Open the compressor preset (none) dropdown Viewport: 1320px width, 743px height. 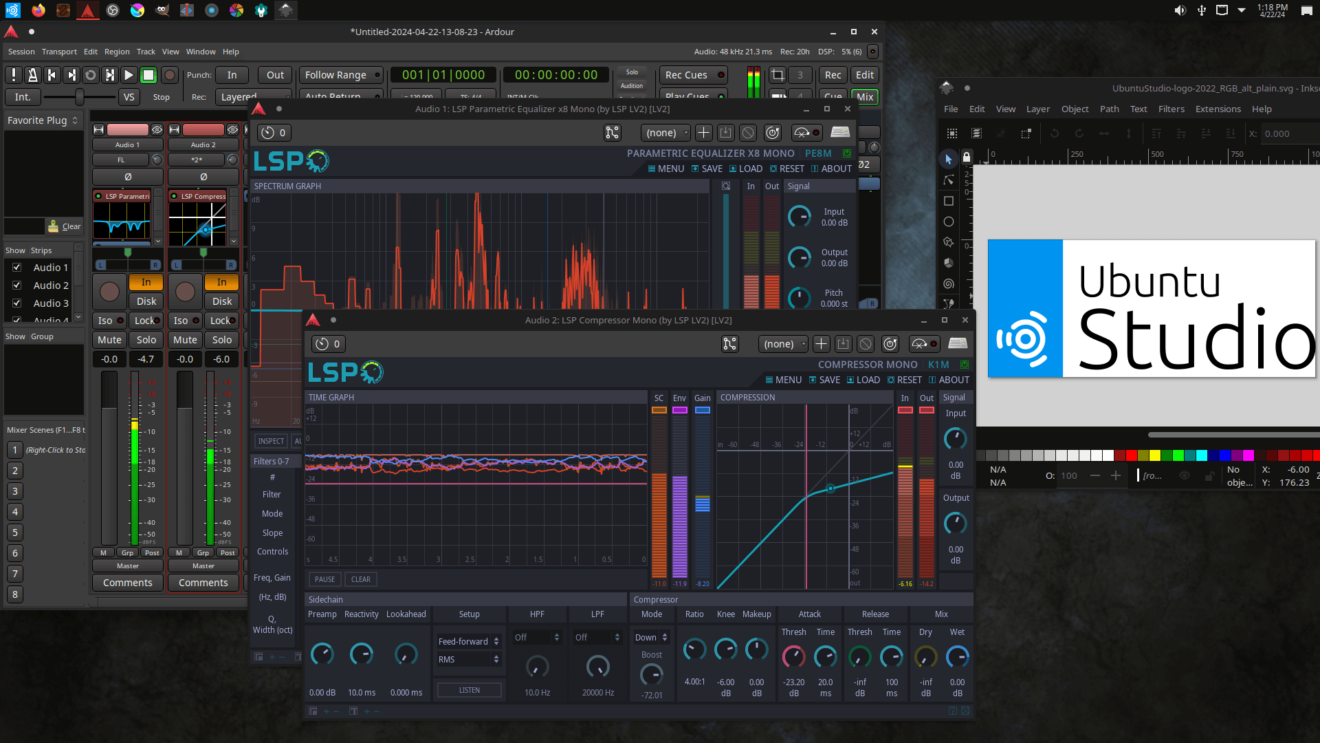click(x=783, y=343)
